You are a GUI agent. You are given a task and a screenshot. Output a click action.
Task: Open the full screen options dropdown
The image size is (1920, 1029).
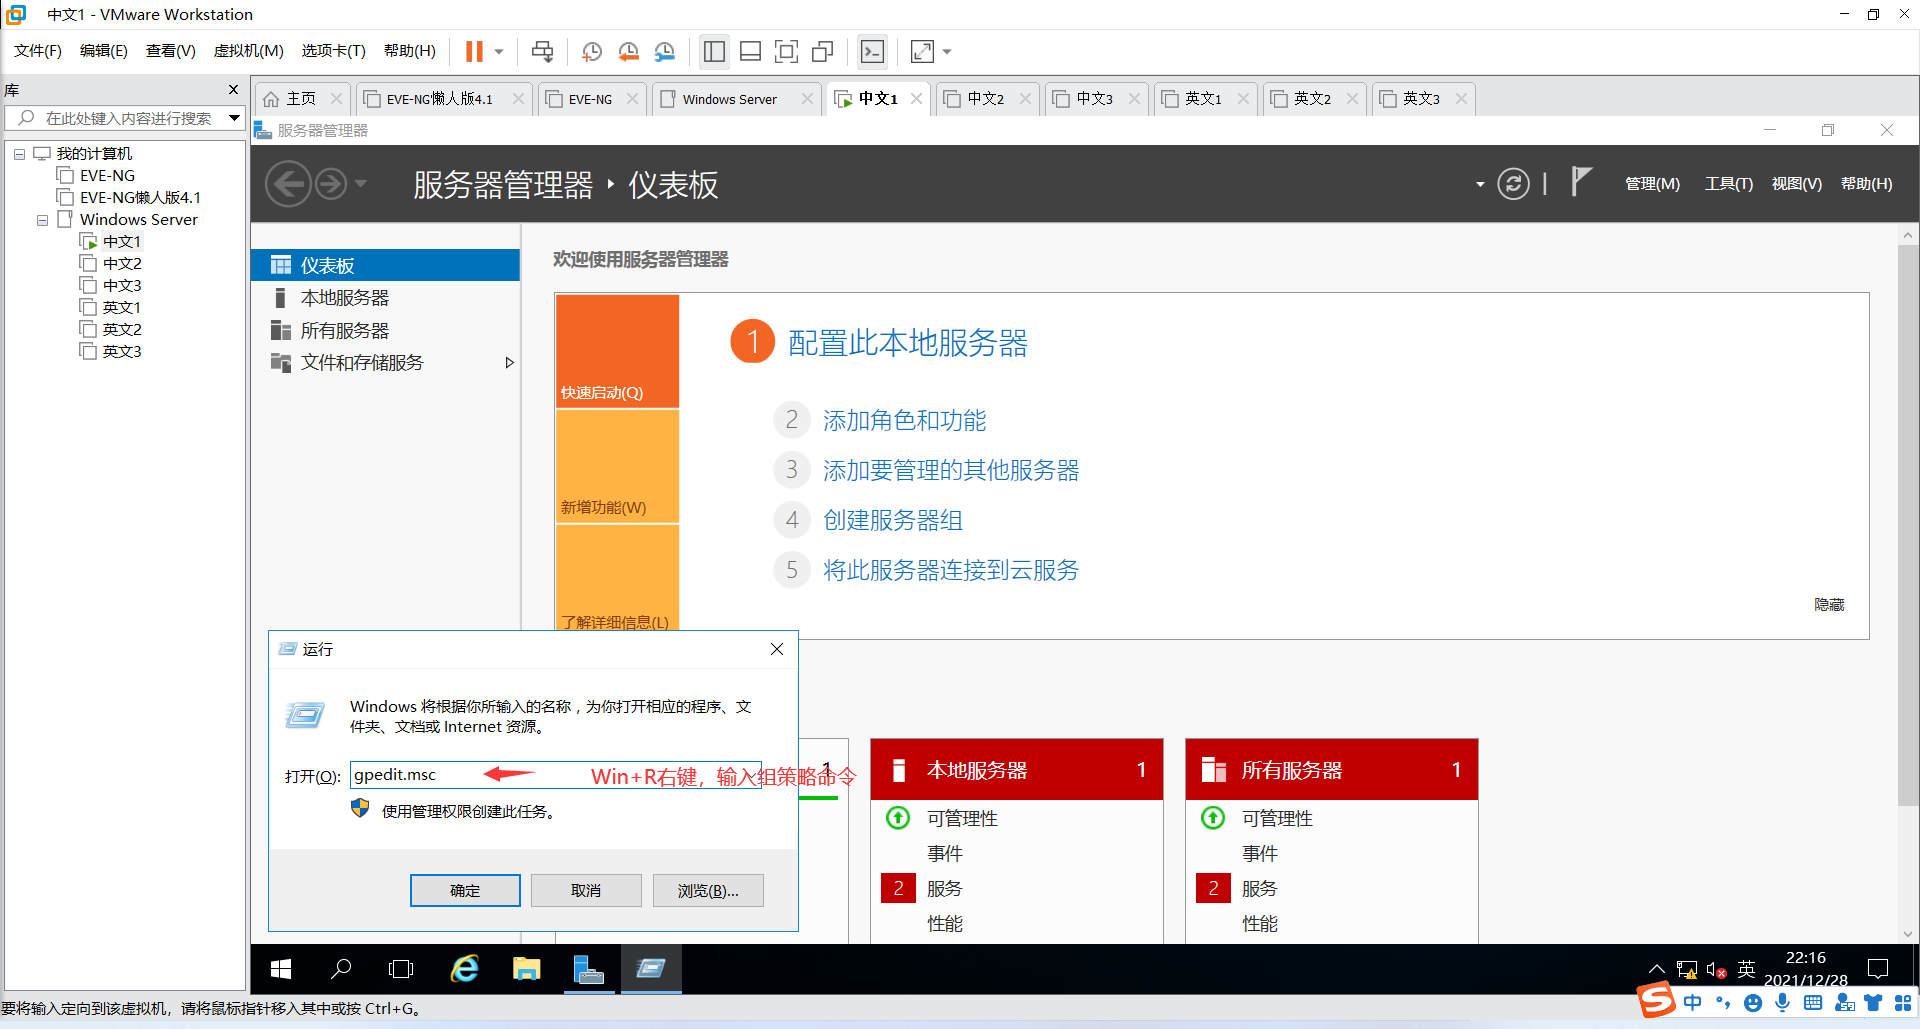pyautogui.click(x=946, y=51)
